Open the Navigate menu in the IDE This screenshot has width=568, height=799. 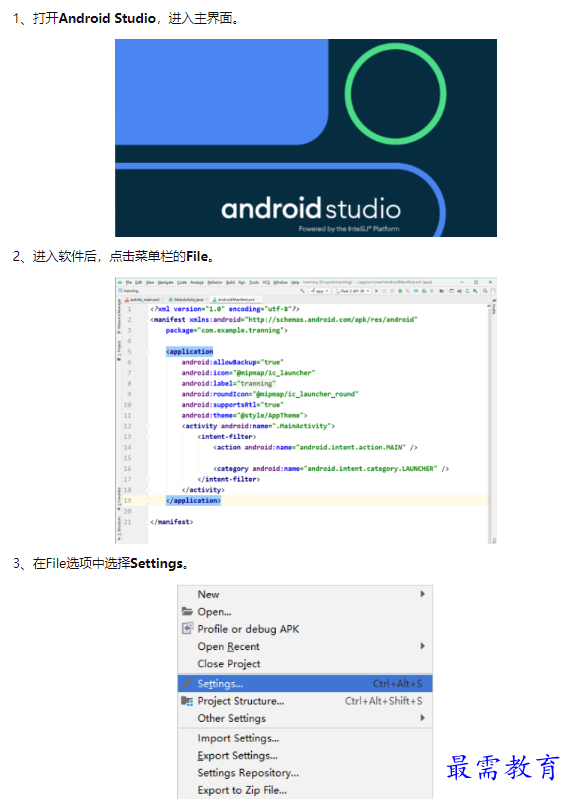166,282
